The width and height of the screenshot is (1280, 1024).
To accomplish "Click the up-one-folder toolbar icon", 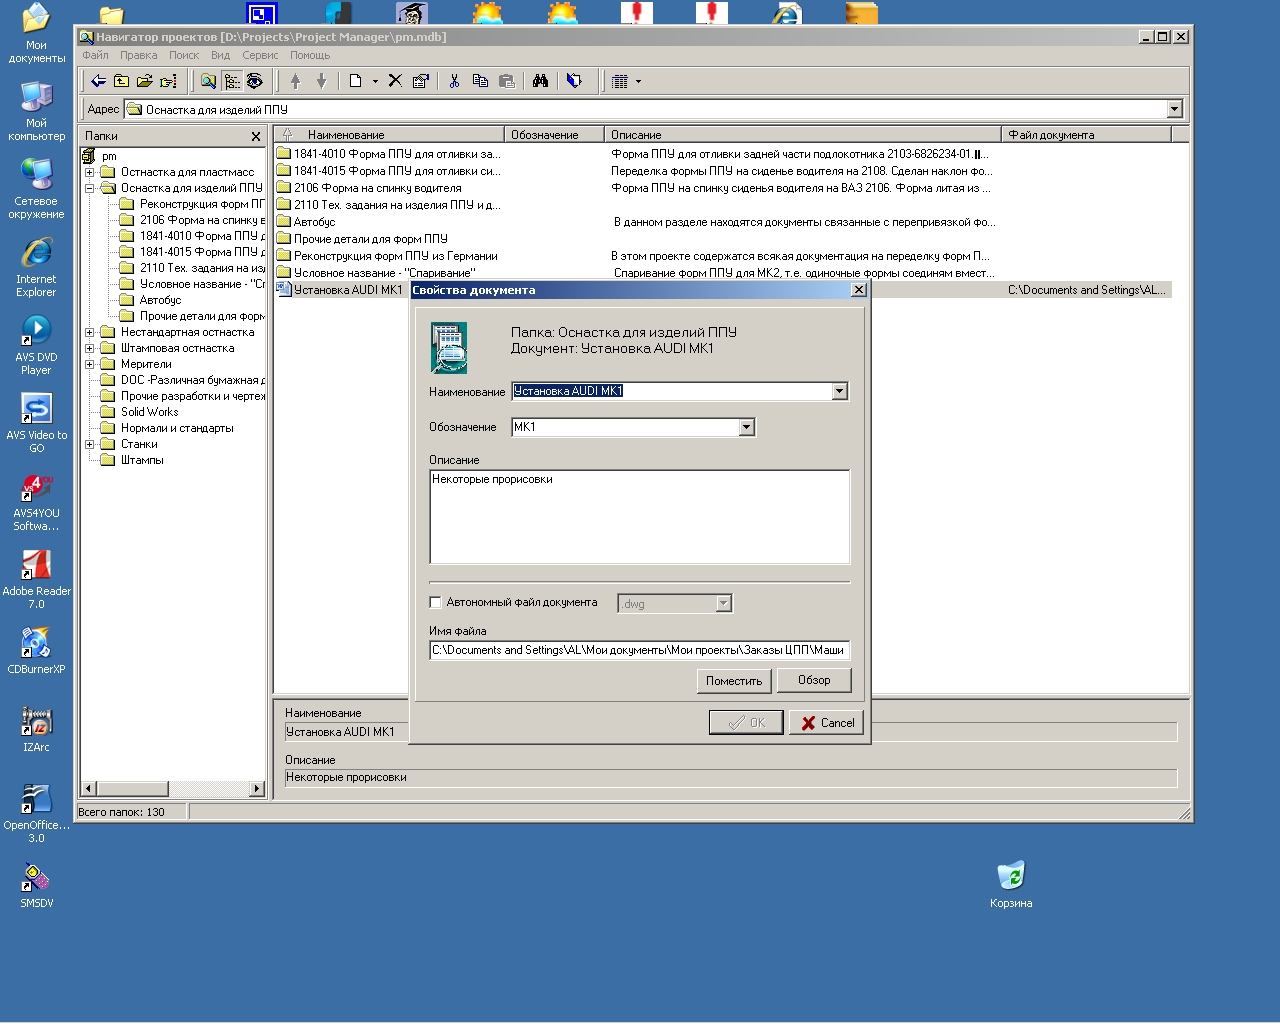I will point(122,81).
